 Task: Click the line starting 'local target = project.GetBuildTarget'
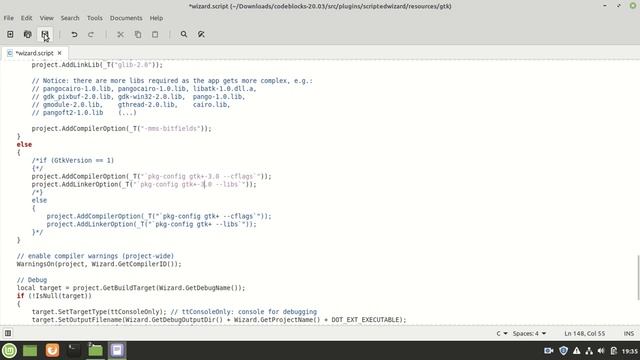[131, 288]
